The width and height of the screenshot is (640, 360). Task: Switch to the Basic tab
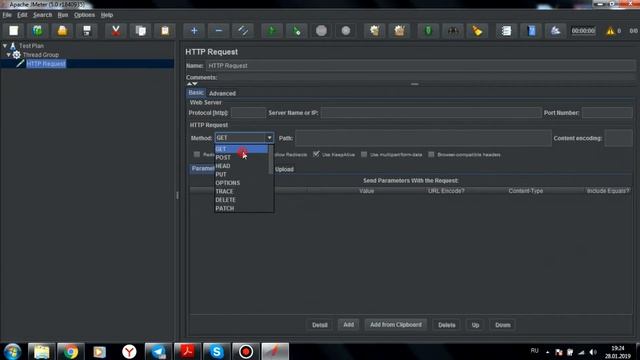[196, 93]
